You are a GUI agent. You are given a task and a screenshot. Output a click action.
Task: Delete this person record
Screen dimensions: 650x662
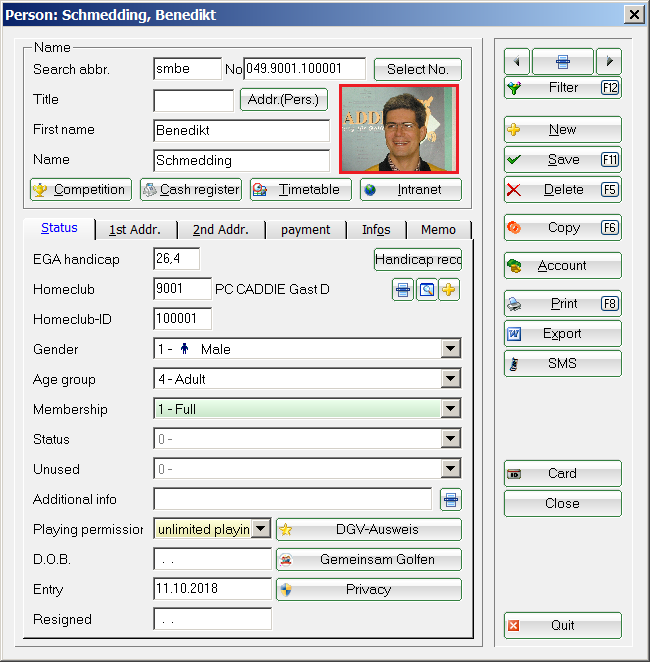(563, 190)
